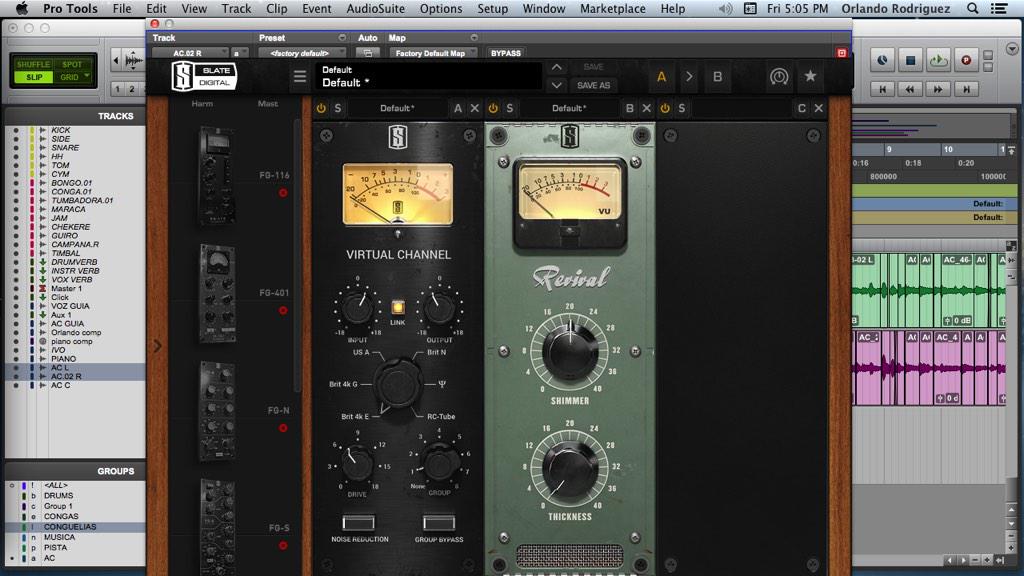Go to start of session button

882,89
